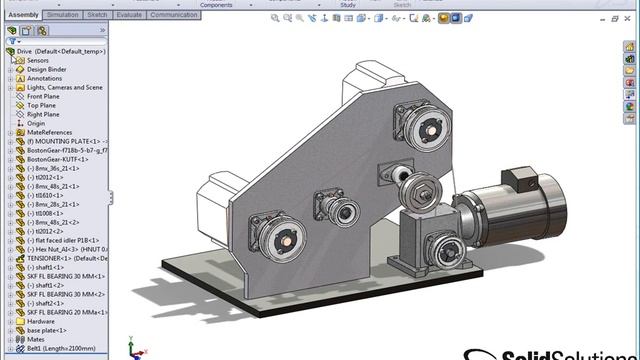Select the Origin icon in the tree
This screenshot has height=360, width=640.
coord(20,123)
